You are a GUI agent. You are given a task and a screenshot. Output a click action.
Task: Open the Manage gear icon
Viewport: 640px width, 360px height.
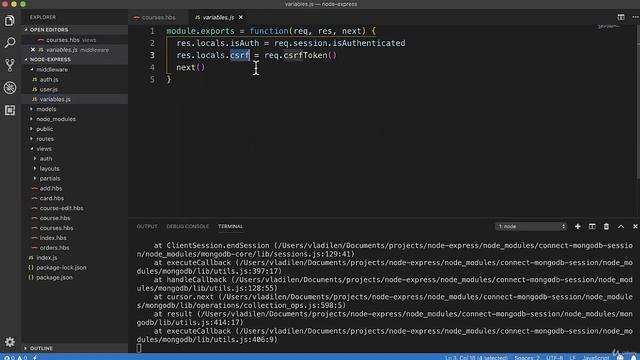[x=10, y=342]
